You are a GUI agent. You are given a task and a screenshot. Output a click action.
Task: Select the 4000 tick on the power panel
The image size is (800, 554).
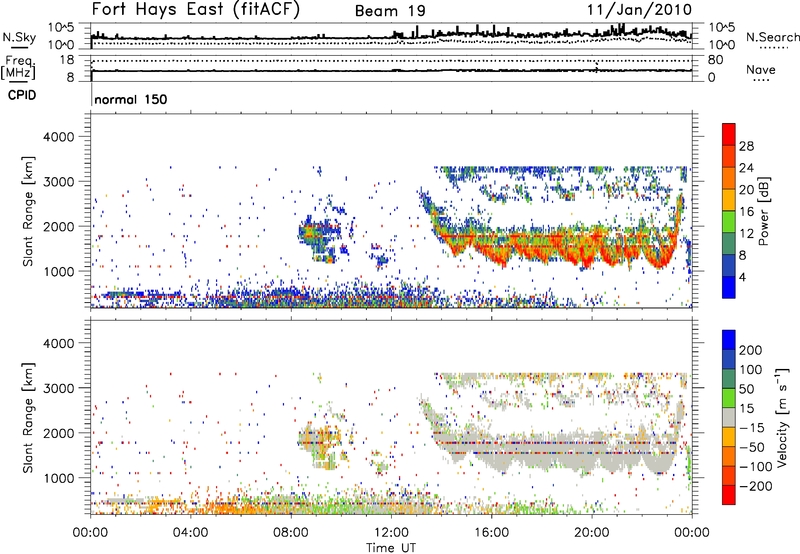pos(59,137)
